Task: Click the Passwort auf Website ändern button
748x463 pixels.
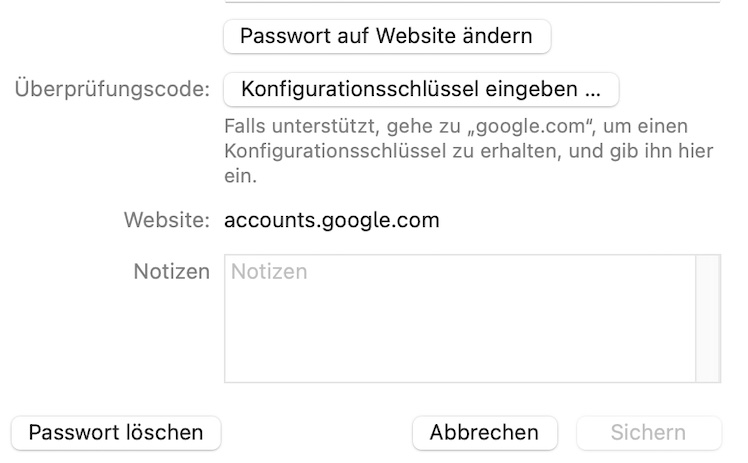Action: (x=386, y=37)
